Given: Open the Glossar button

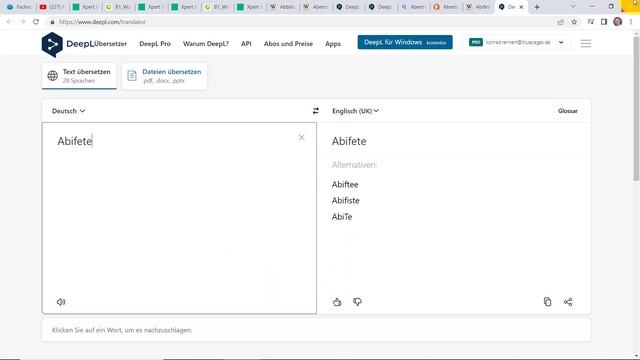Looking at the screenshot, I should [568, 111].
